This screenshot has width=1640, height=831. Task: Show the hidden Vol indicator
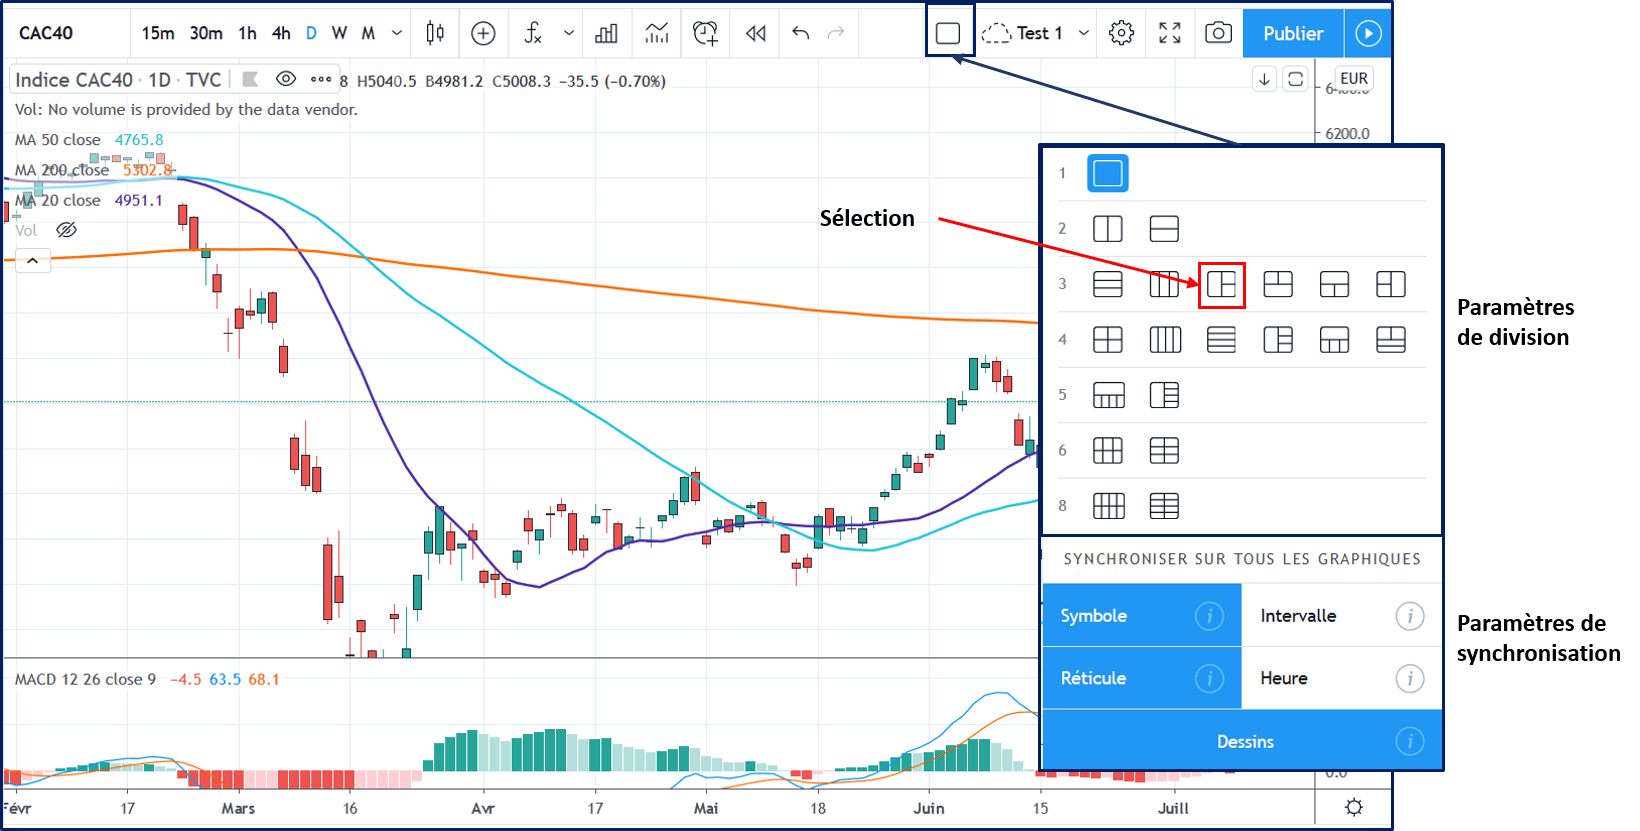coord(67,230)
